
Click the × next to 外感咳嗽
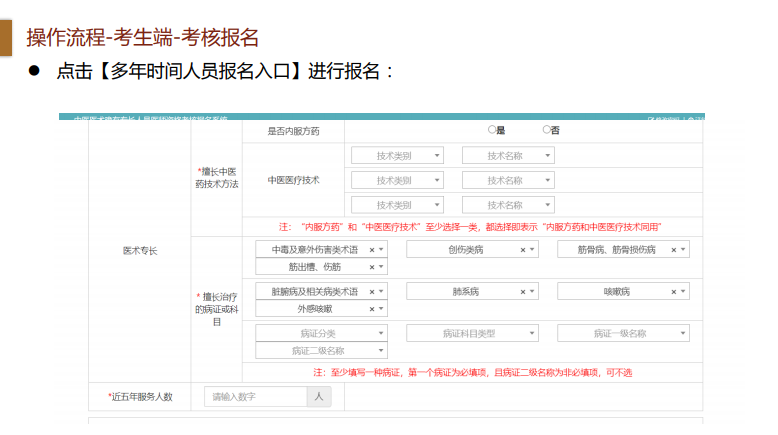(372, 309)
